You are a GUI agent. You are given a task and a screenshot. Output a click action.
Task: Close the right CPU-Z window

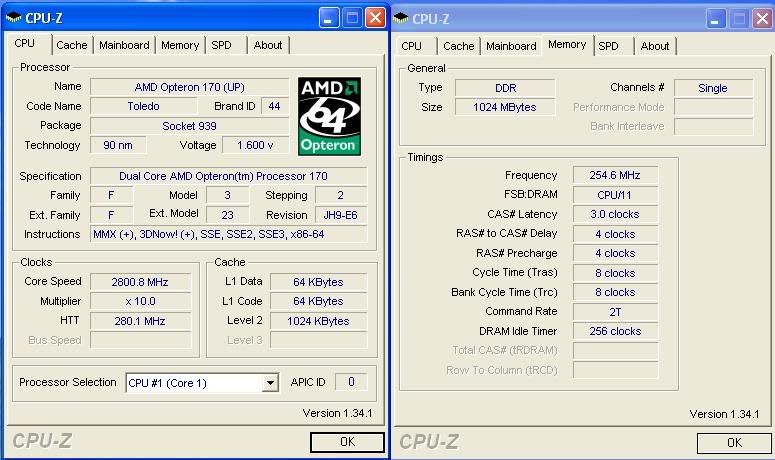click(762, 19)
